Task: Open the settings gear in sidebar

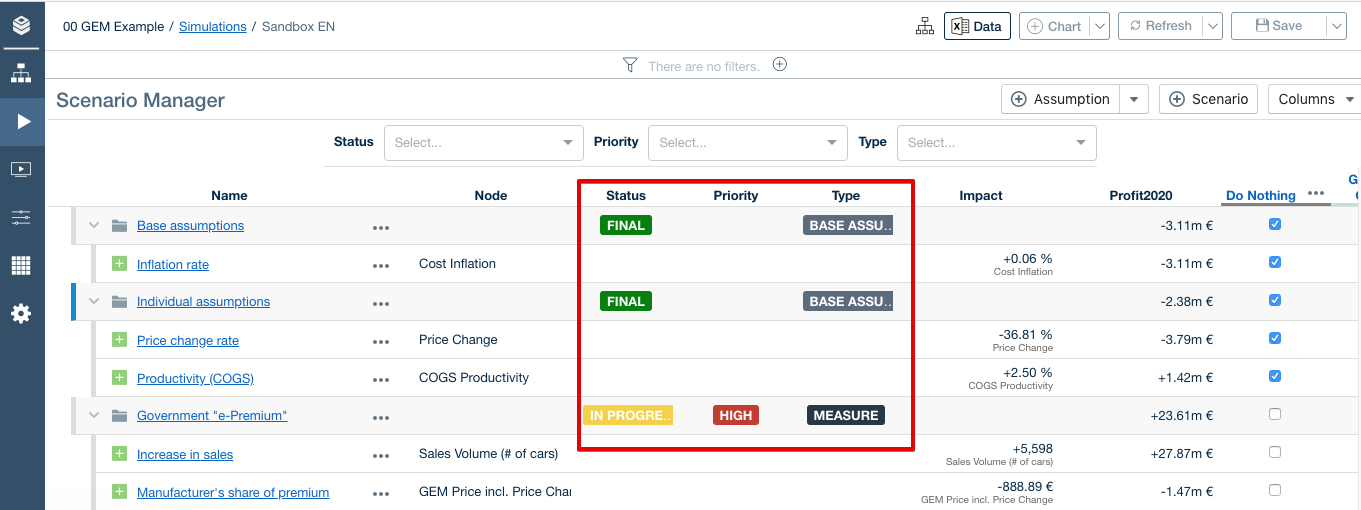Action: [21, 314]
